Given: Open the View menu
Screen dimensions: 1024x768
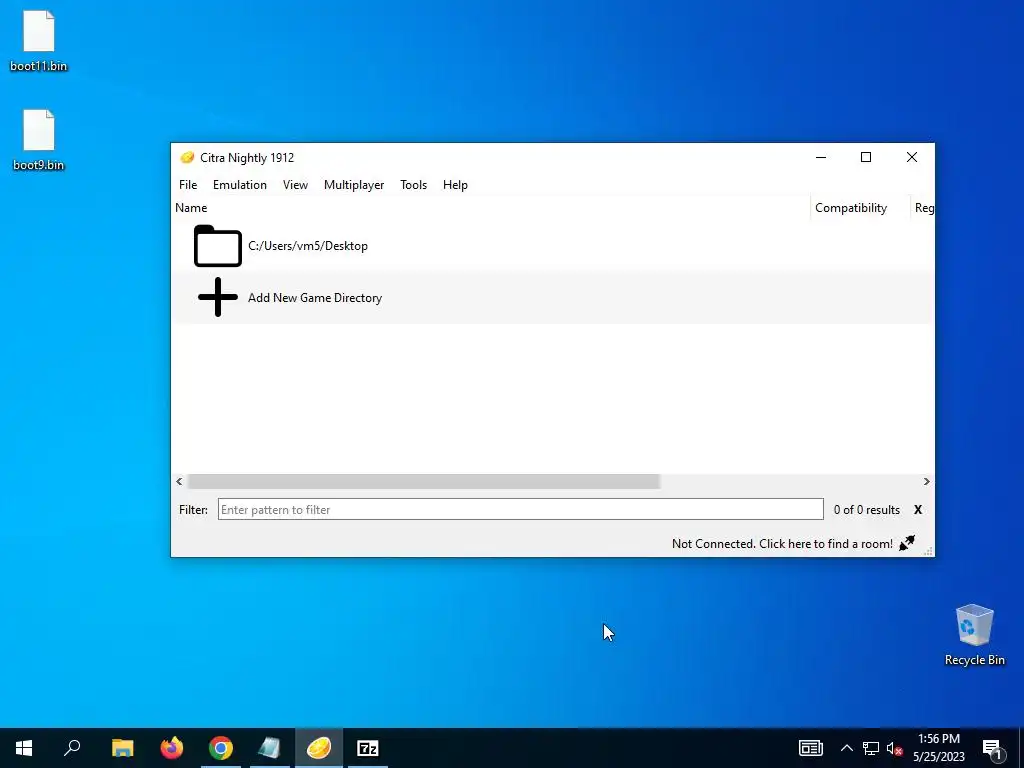Looking at the screenshot, I should (295, 185).
